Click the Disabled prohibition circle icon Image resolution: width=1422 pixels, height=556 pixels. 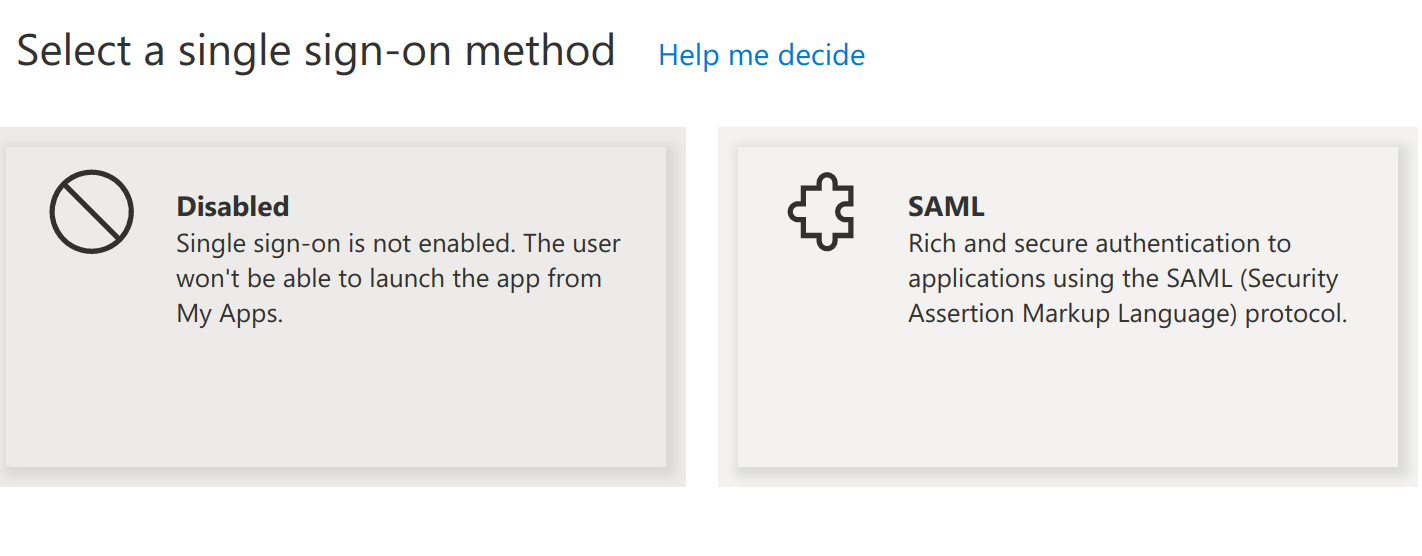[91, 211]
